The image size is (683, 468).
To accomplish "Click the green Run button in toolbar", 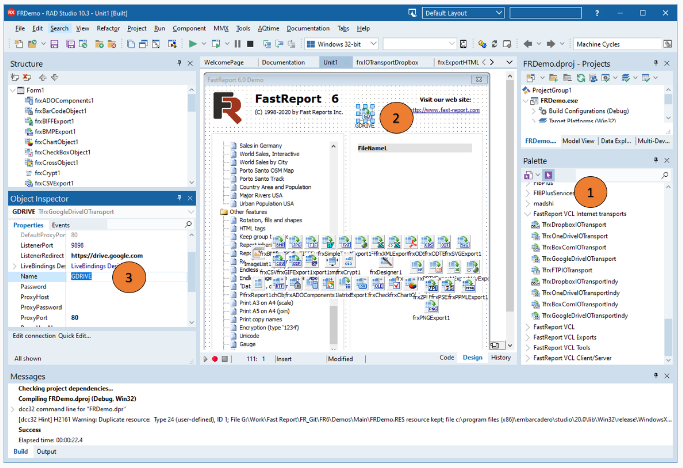I will (x=193, y=44).
